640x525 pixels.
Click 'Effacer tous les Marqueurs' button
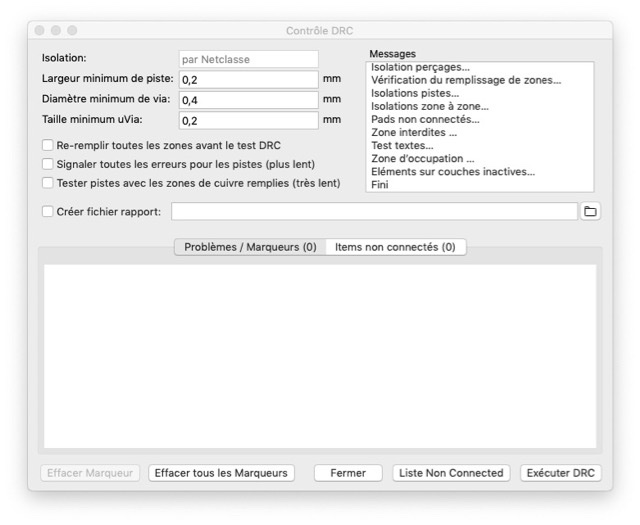pos(221,473)
